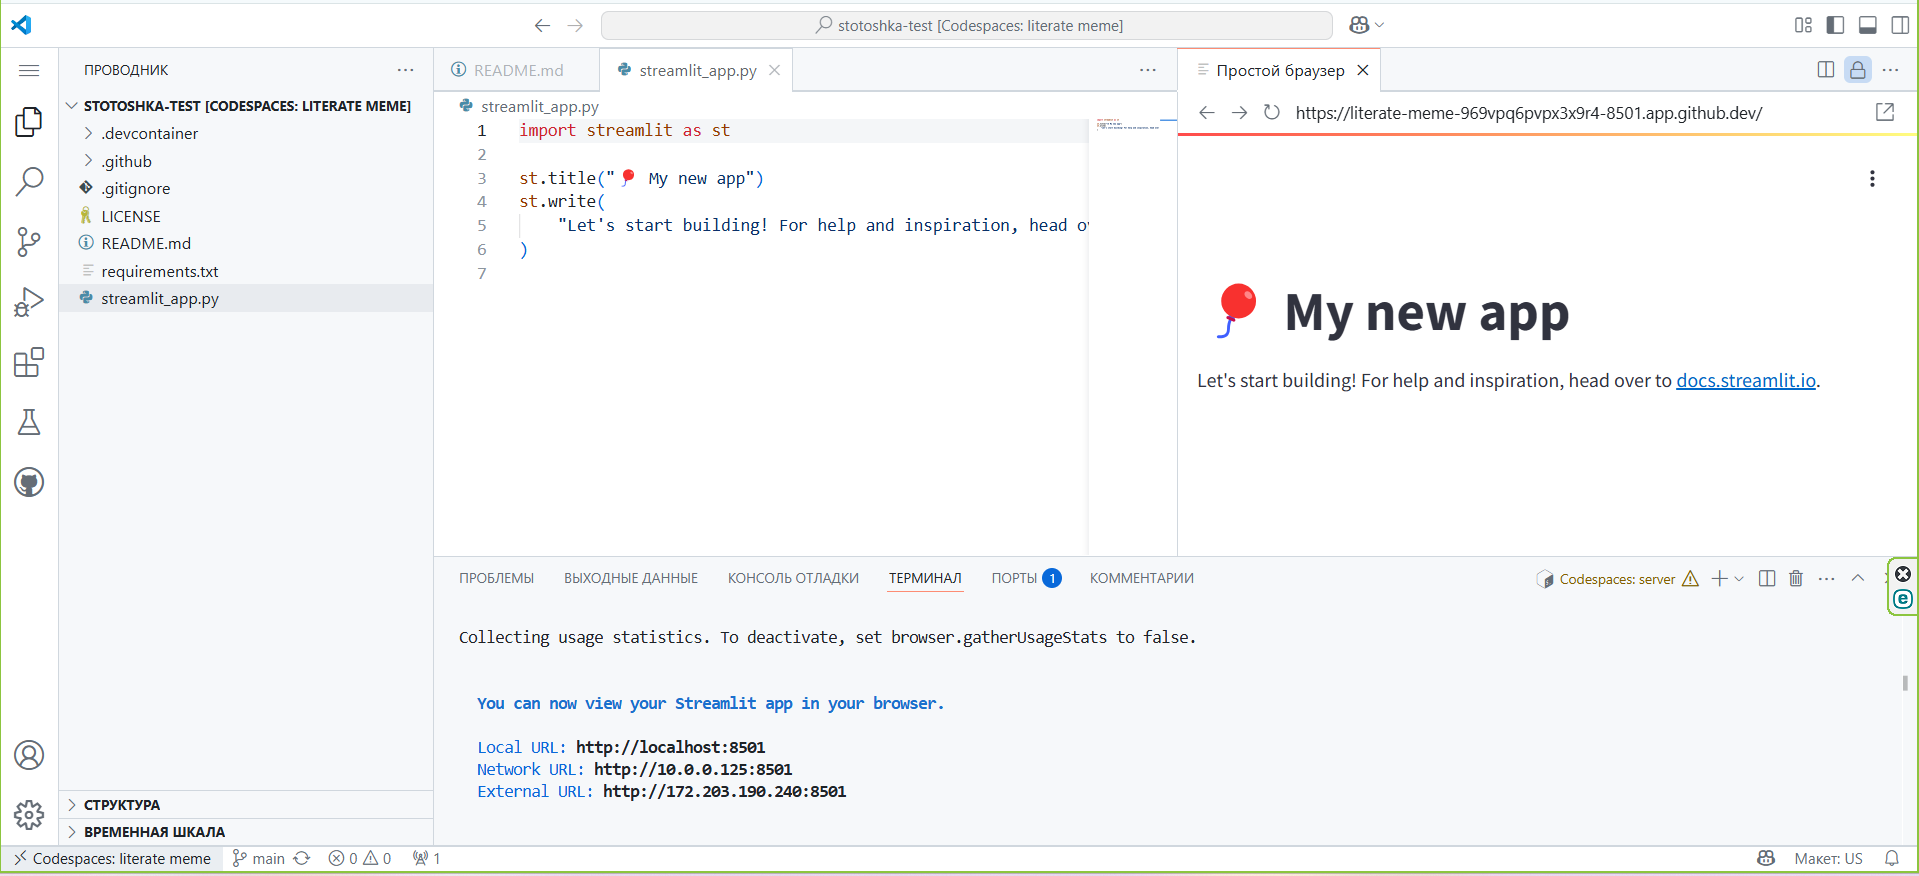Open the Source Control view
The height and width of the screenshot is (876, 1919).
click(x=29, y=242)
